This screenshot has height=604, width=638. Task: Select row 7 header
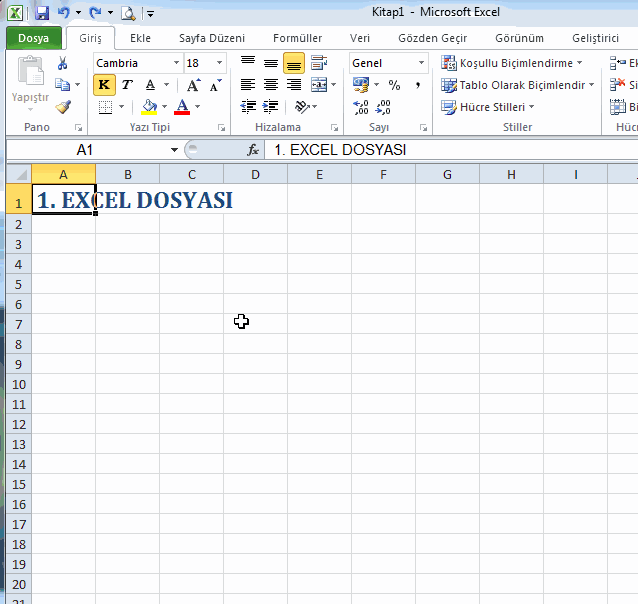pos(19,324)
